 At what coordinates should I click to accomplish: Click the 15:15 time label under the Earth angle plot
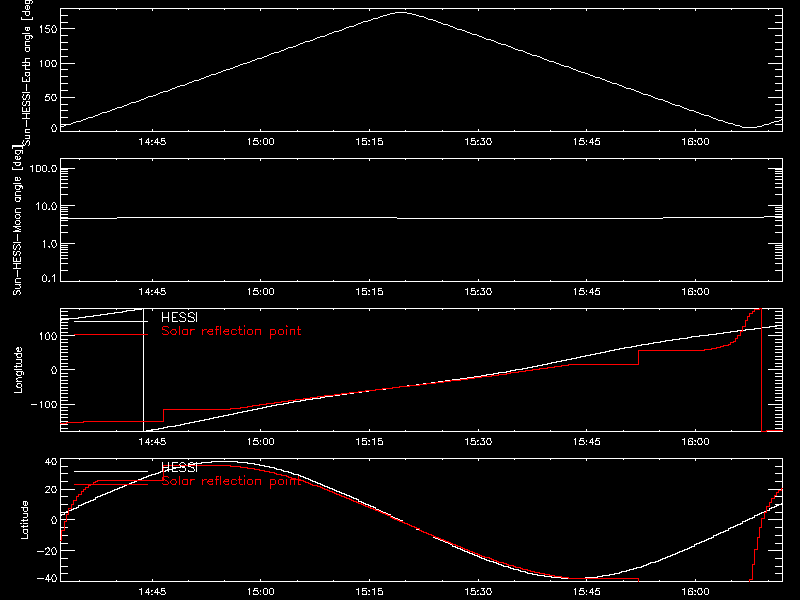pos(369,141)
